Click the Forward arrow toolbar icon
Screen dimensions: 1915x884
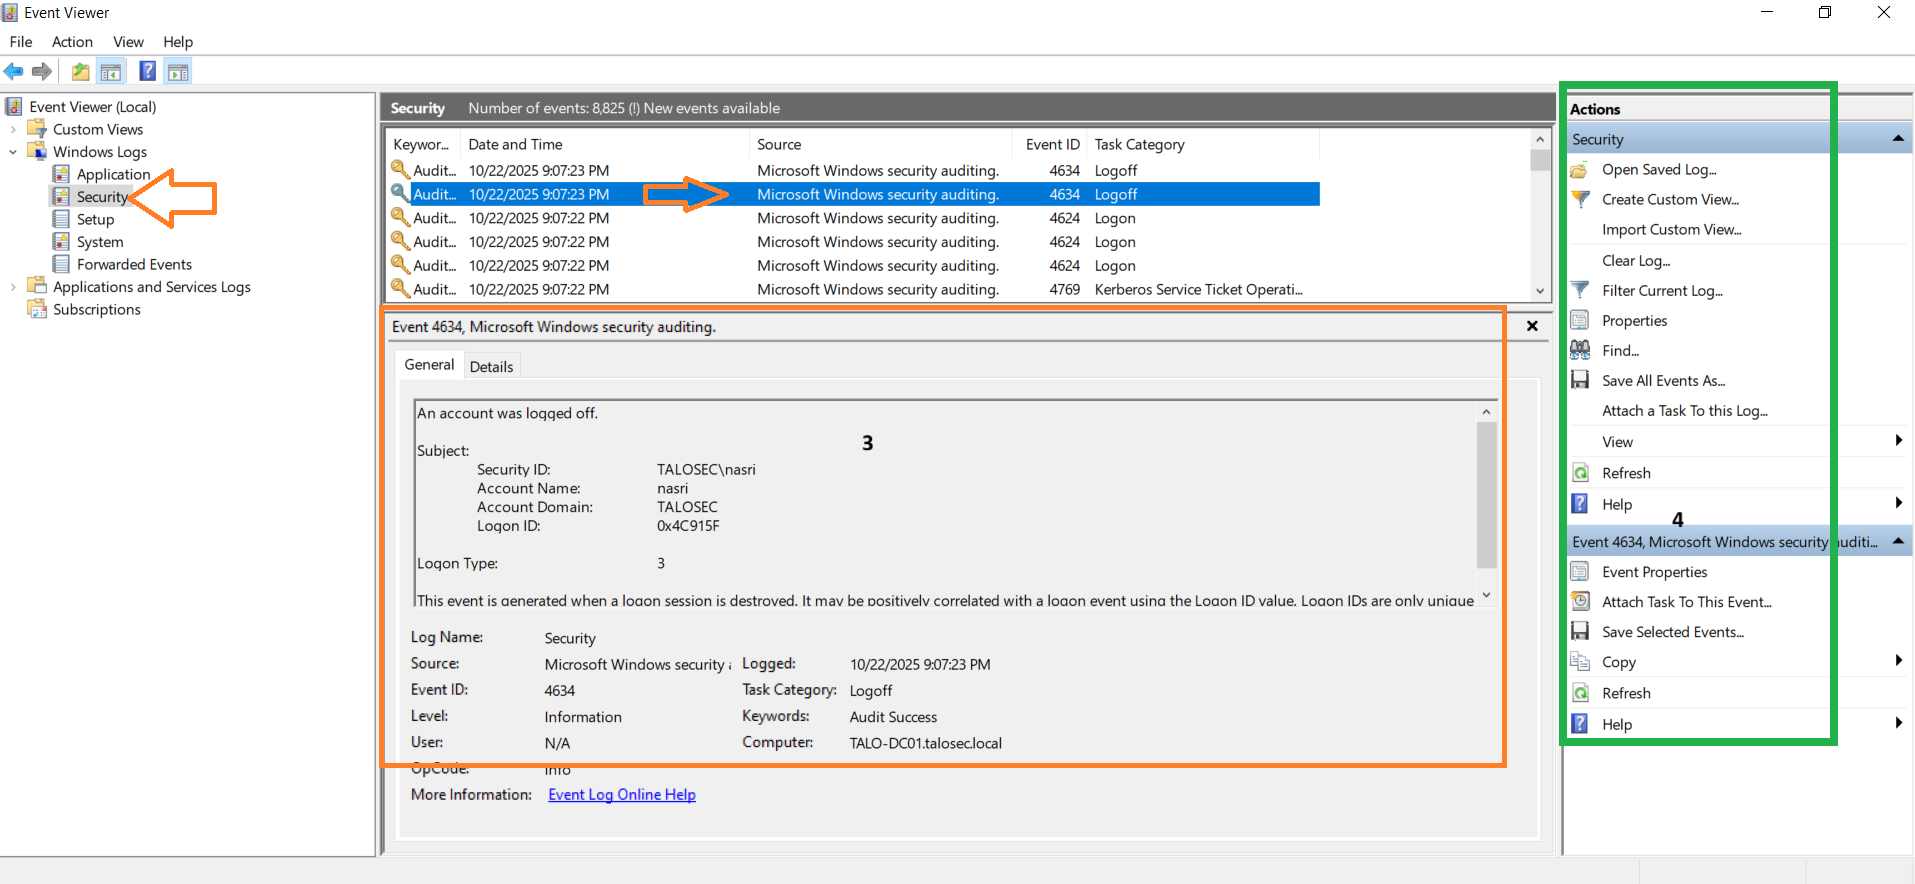[42, 71]
